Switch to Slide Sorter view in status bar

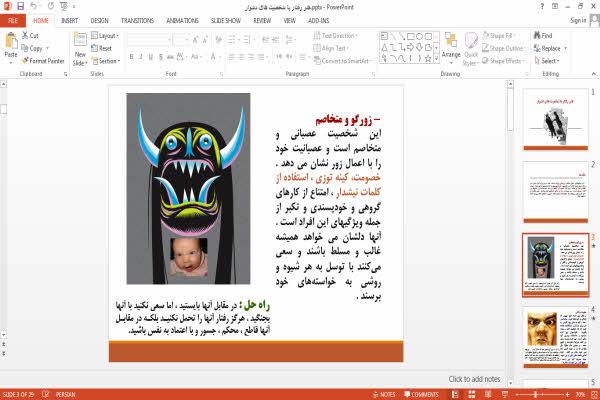click(x=471, y=394)
